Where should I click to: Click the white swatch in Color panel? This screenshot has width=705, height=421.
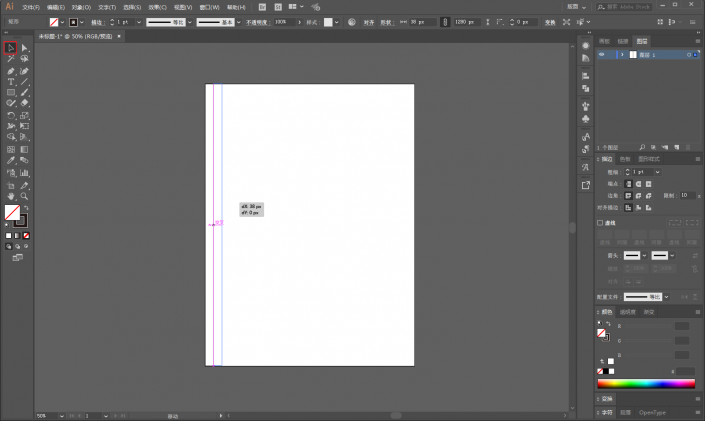point(611,371)
